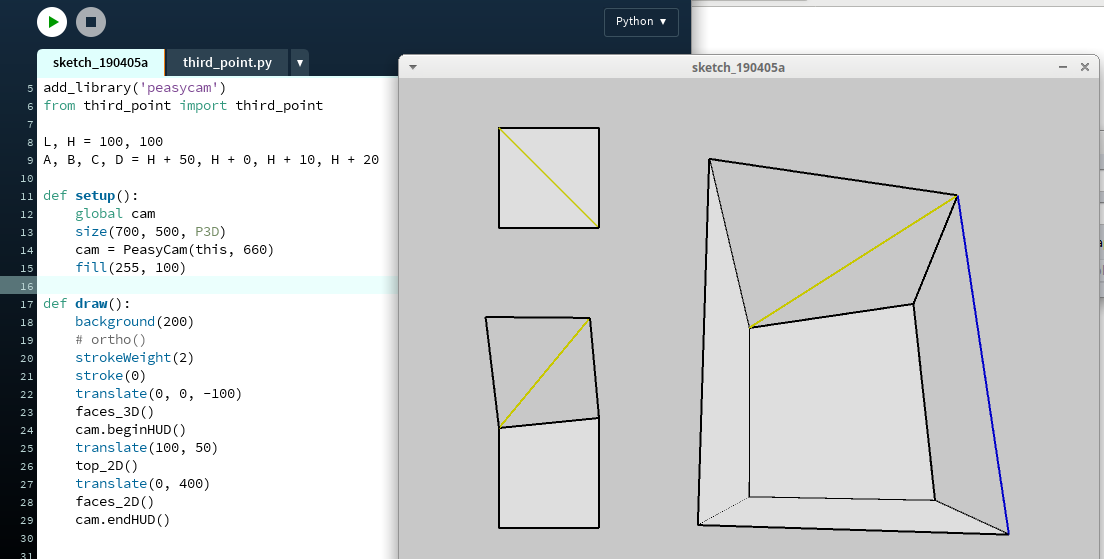Screen dimensions: 1104x559
Task: Run the sketch with the play button
Action: click(52, 22)
